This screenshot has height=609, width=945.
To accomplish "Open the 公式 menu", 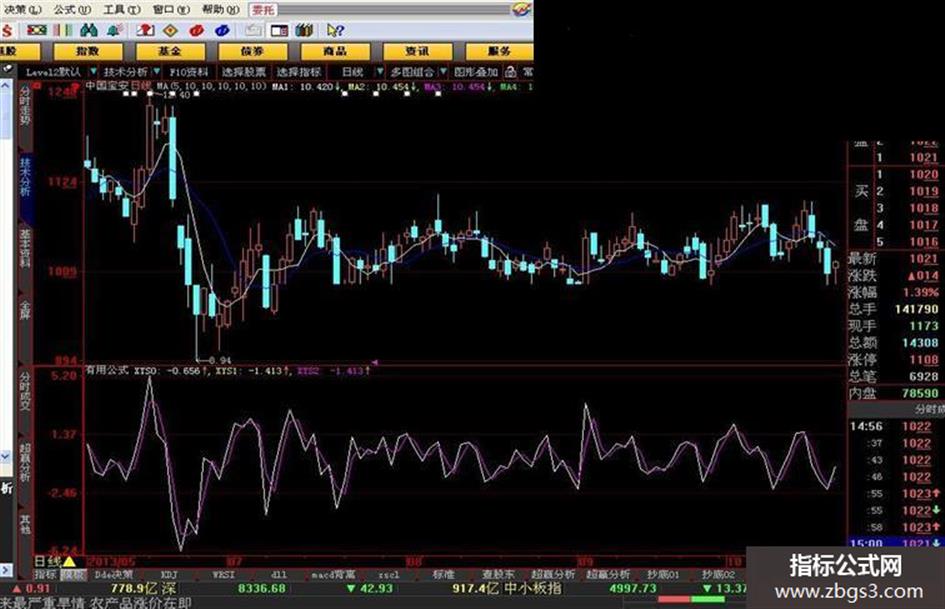I will [72, 9].
